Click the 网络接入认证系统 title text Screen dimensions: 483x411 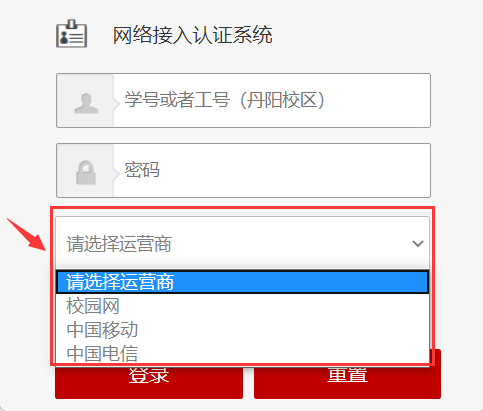[x=192, y=35]
